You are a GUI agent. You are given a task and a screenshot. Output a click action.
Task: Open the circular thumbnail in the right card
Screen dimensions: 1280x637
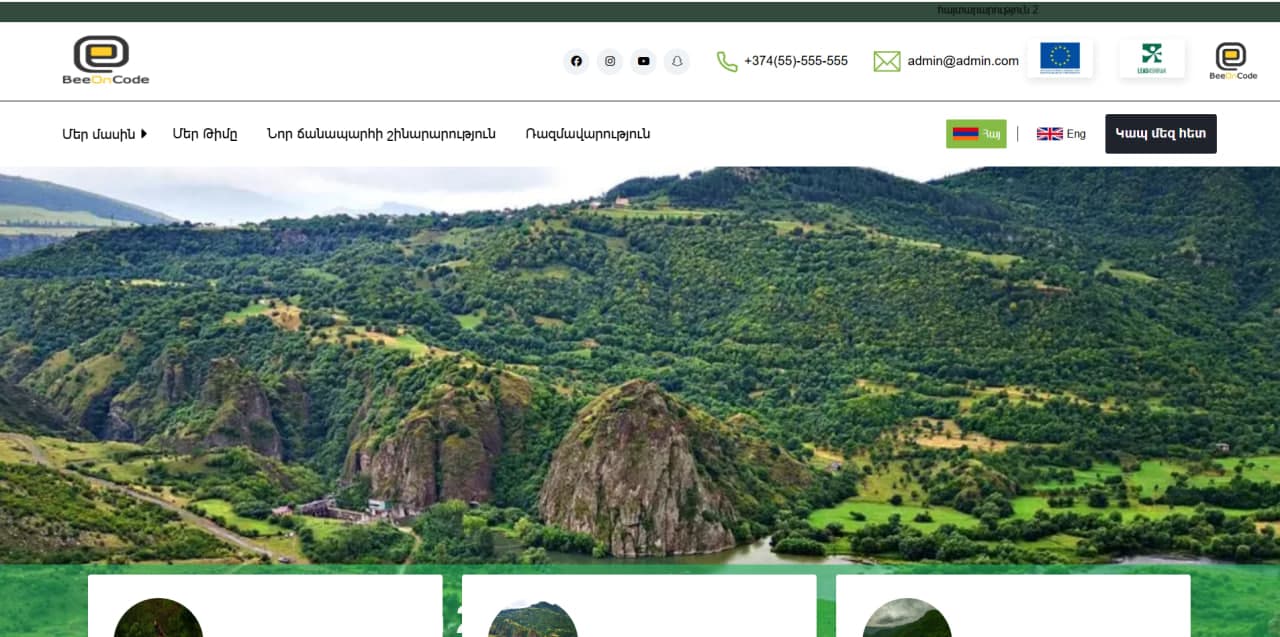click(906, 618)
